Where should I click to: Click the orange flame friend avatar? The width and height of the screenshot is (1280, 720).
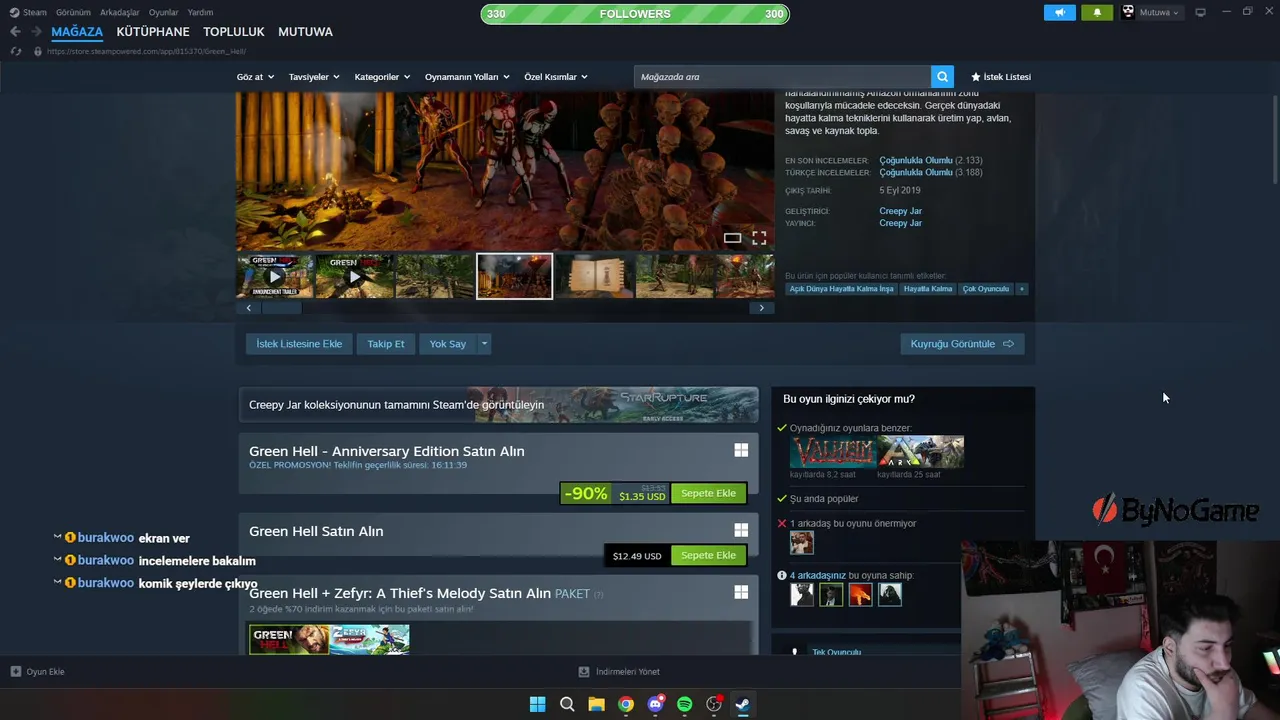point(860,594)
